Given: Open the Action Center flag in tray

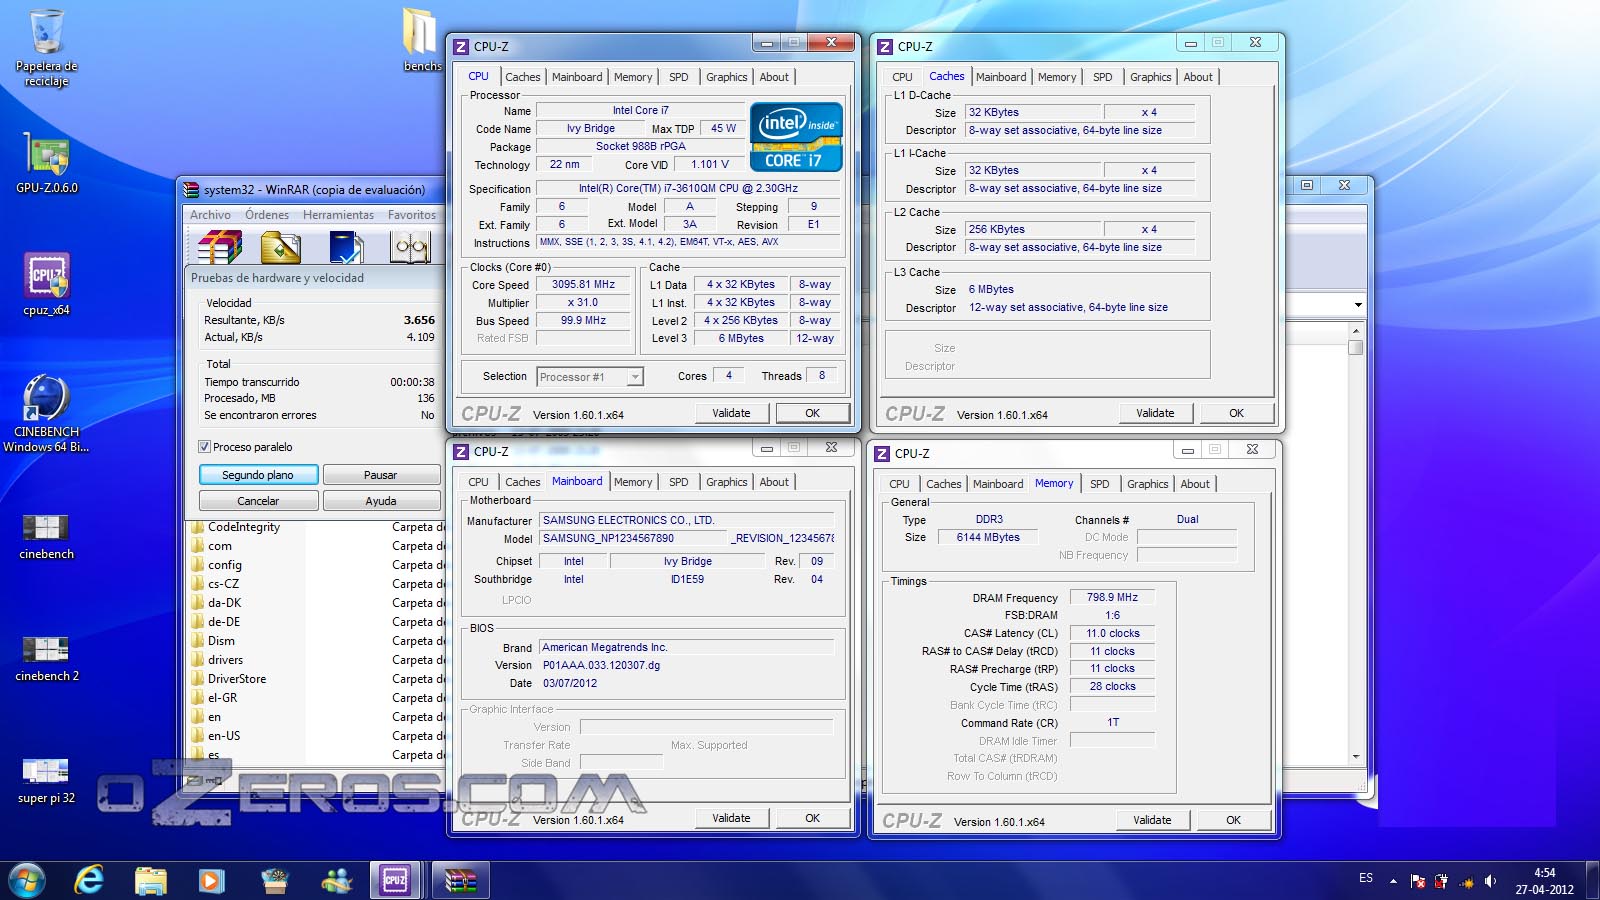Looking at the screenshot, I should 1418,881.
